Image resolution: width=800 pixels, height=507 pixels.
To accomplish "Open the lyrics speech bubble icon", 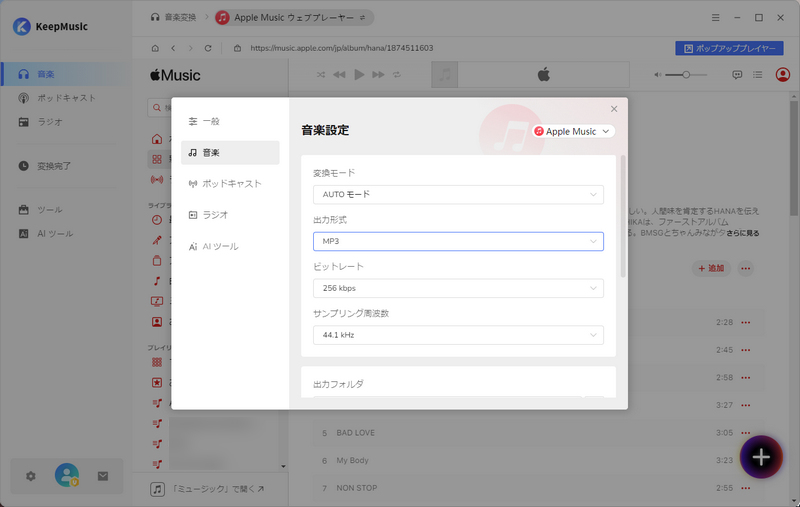I will [x=737, y=75].
